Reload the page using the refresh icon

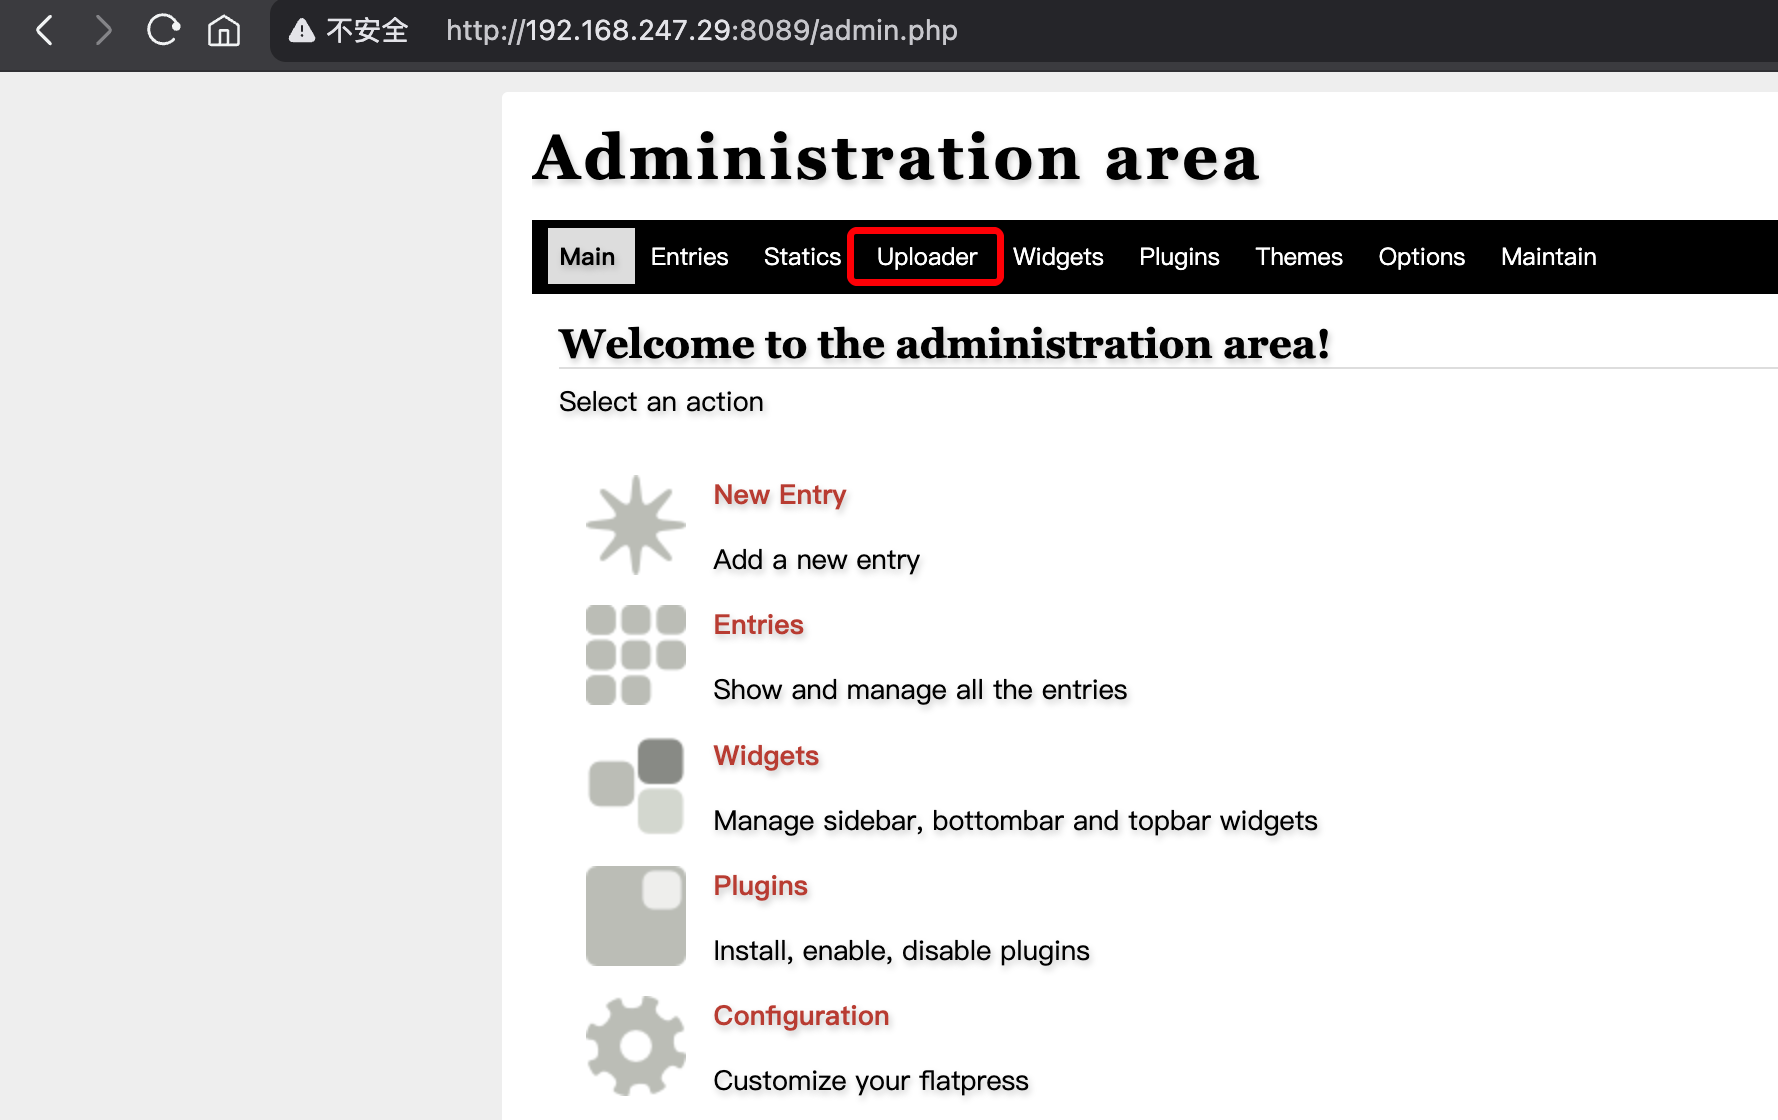163,31
